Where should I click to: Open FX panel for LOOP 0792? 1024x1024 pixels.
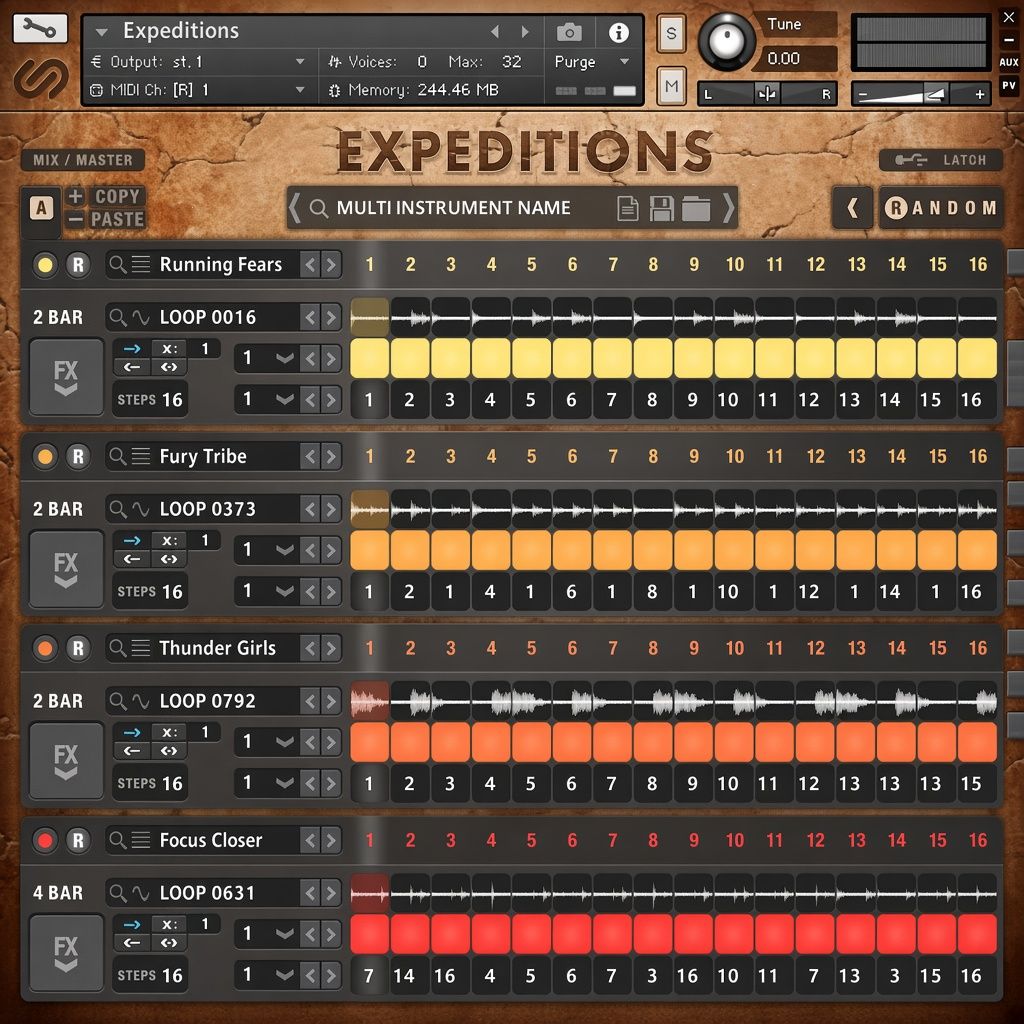click(66, 761)
